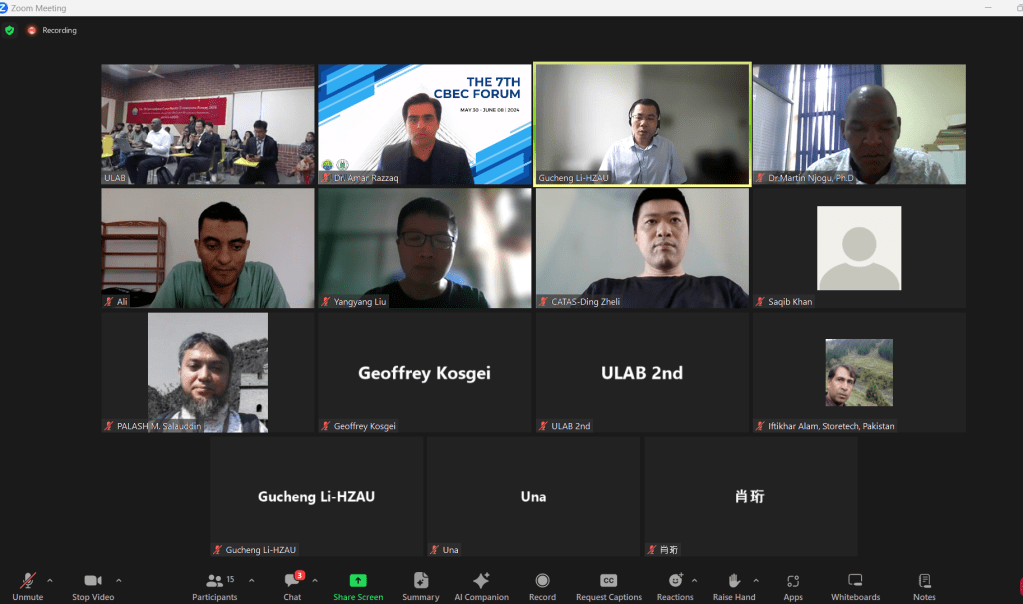Screen dimensions: 1023x604
Task: Expand video options arrow beside Stop Video
Action: click(118, 580)
